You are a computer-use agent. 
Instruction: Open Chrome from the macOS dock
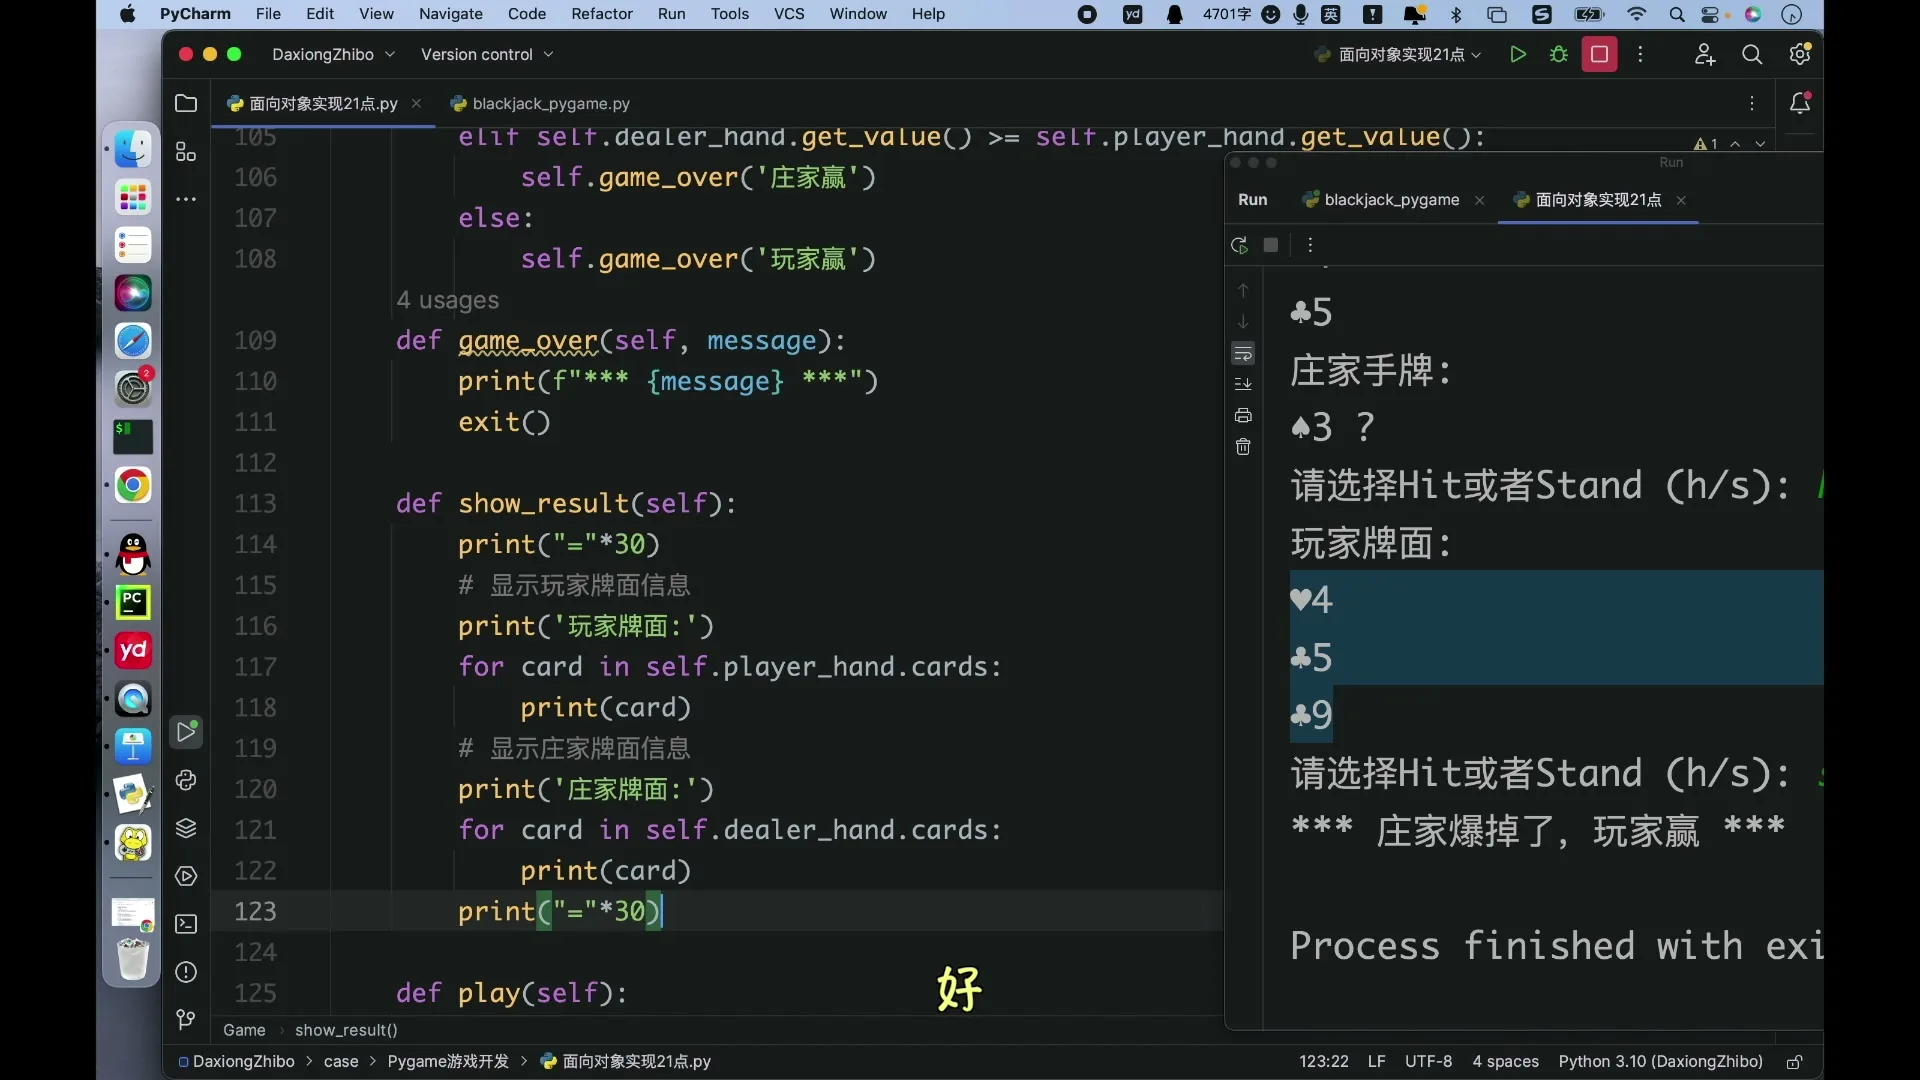click(133, 486)
